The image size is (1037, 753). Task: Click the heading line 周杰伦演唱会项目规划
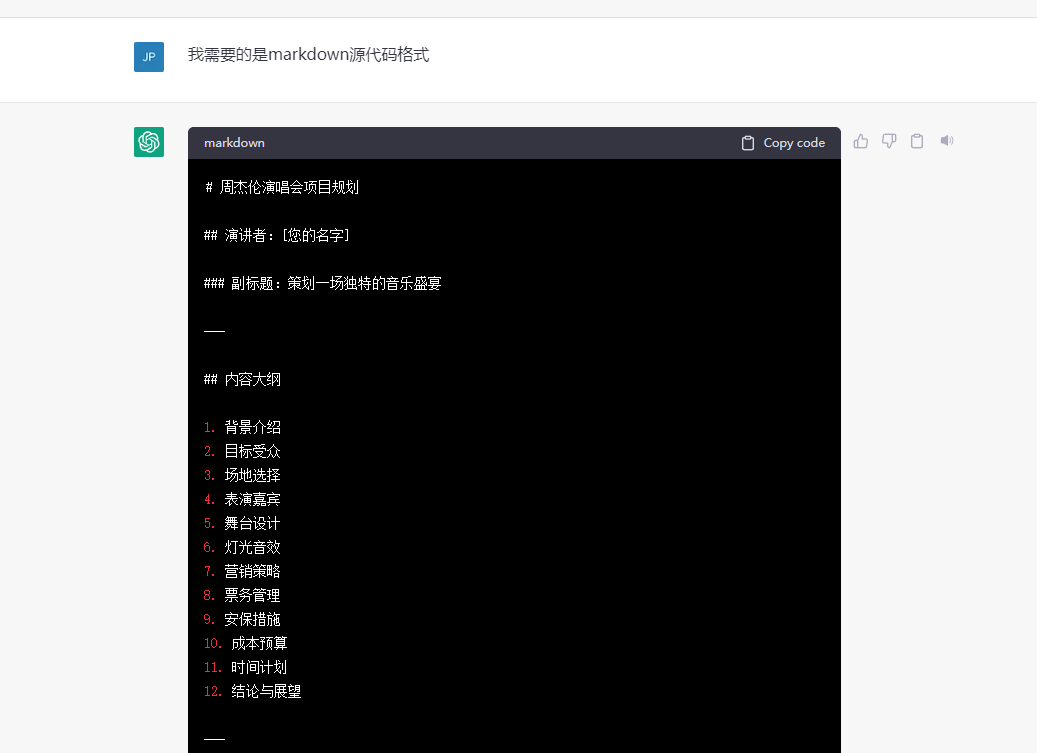282,188
